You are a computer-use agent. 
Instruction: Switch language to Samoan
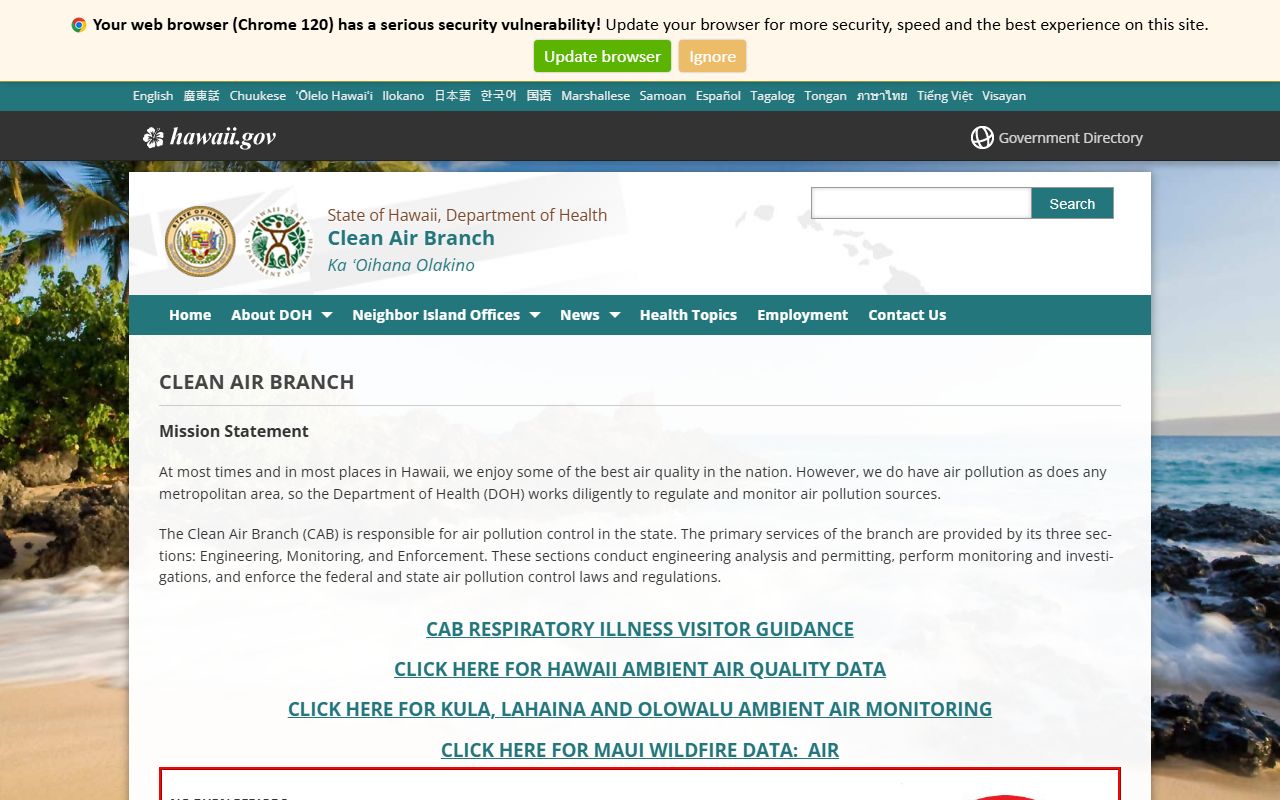(x=663, y=96)
